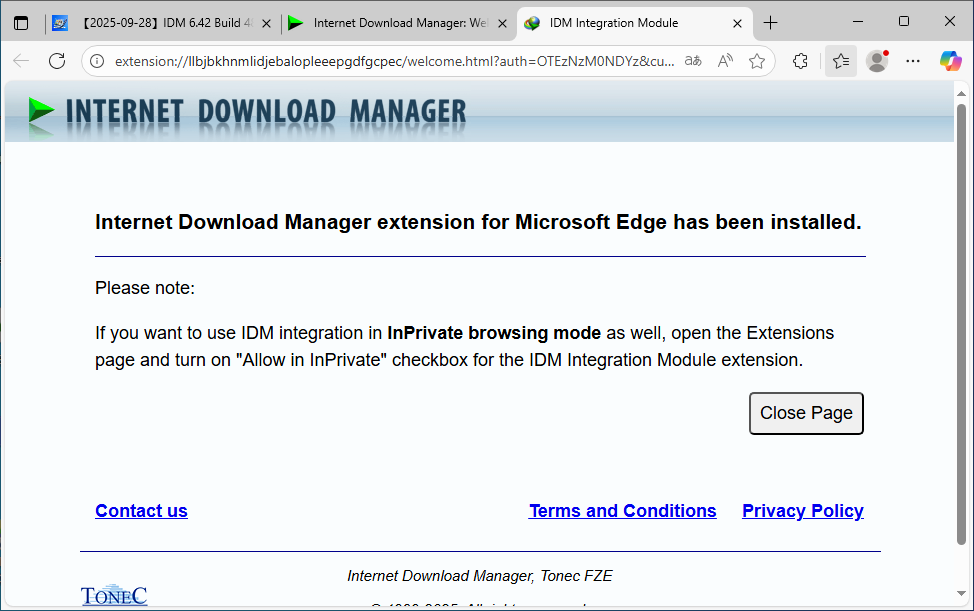The image size is (974, 611).
Task: Switch to IDM 6.42 Build tab
Action: click(160, 23)
